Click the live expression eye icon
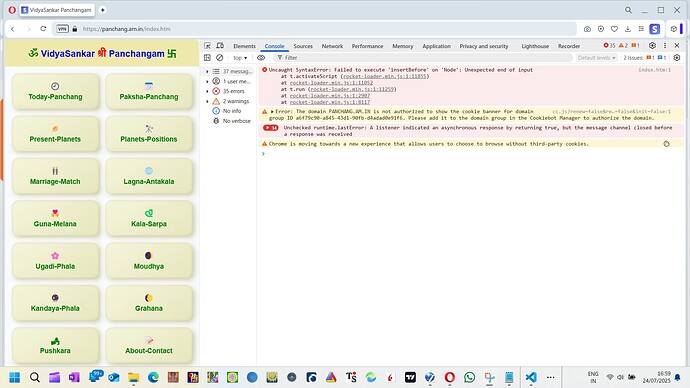Image resolution: width=690 pixels, height=388 pixels. pos(261,58)
